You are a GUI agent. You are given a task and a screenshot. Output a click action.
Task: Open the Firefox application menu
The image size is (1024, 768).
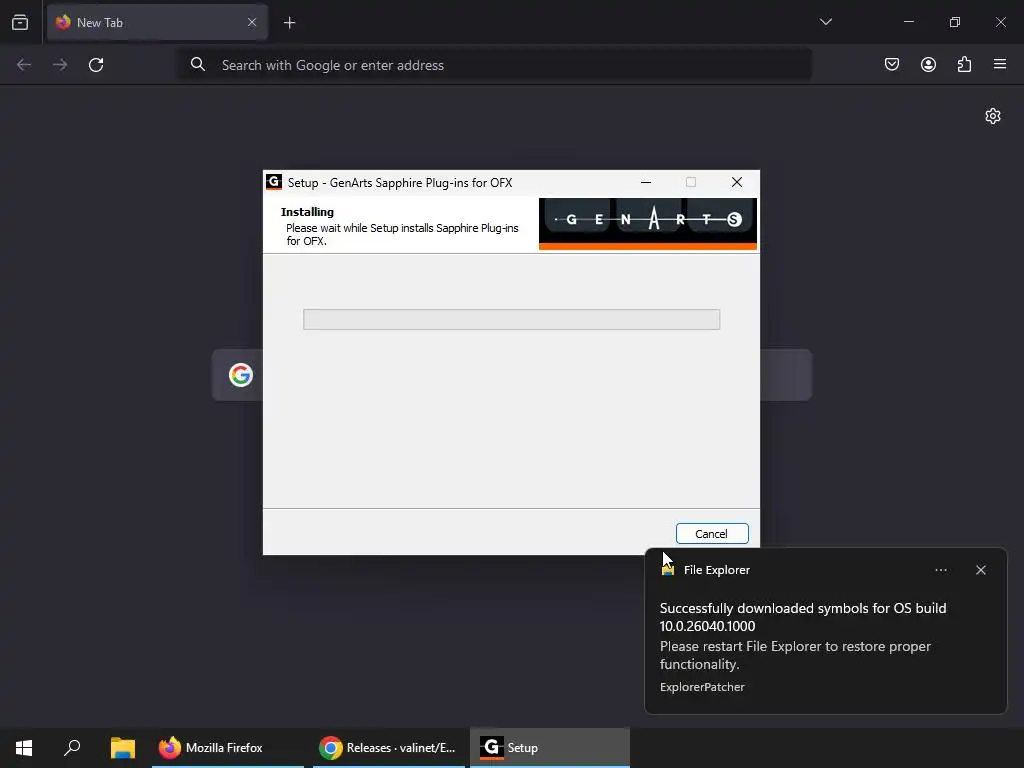click(x=1000, y=64)
